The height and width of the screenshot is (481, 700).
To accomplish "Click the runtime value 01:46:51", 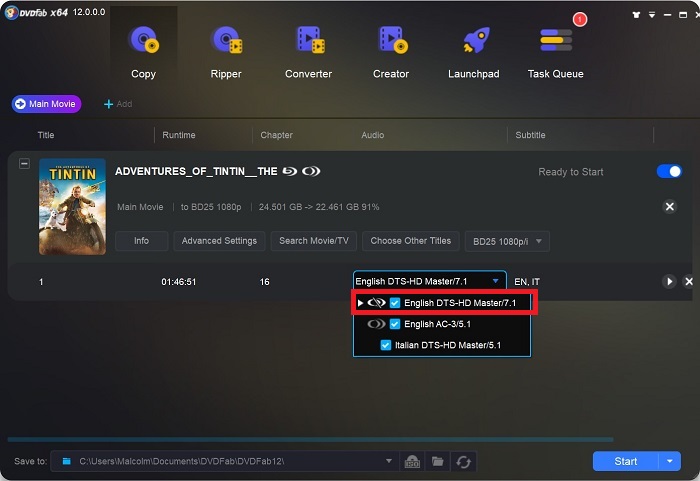I will click(x=179, y=282).
